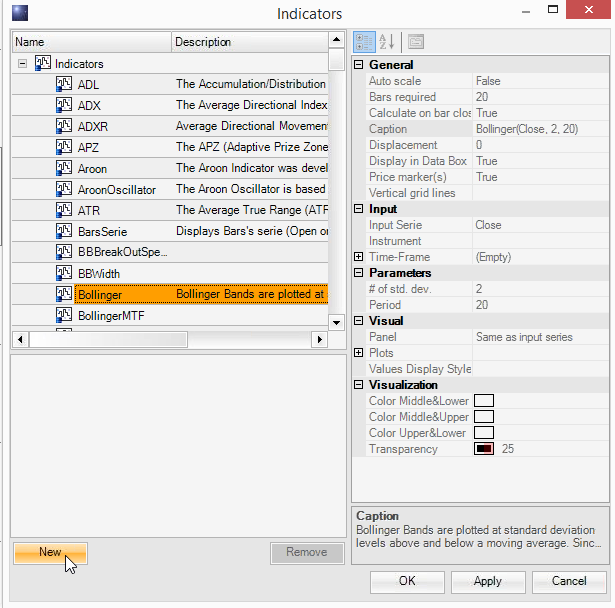The height and width of the screenshot is (608, 615).
Task: Collapse the Indicators tree root
Action: click(x=22, y=64)
